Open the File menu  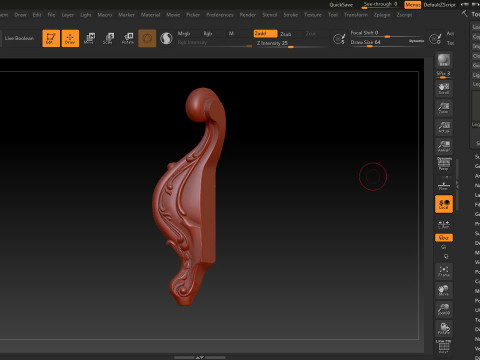[51, 15]
